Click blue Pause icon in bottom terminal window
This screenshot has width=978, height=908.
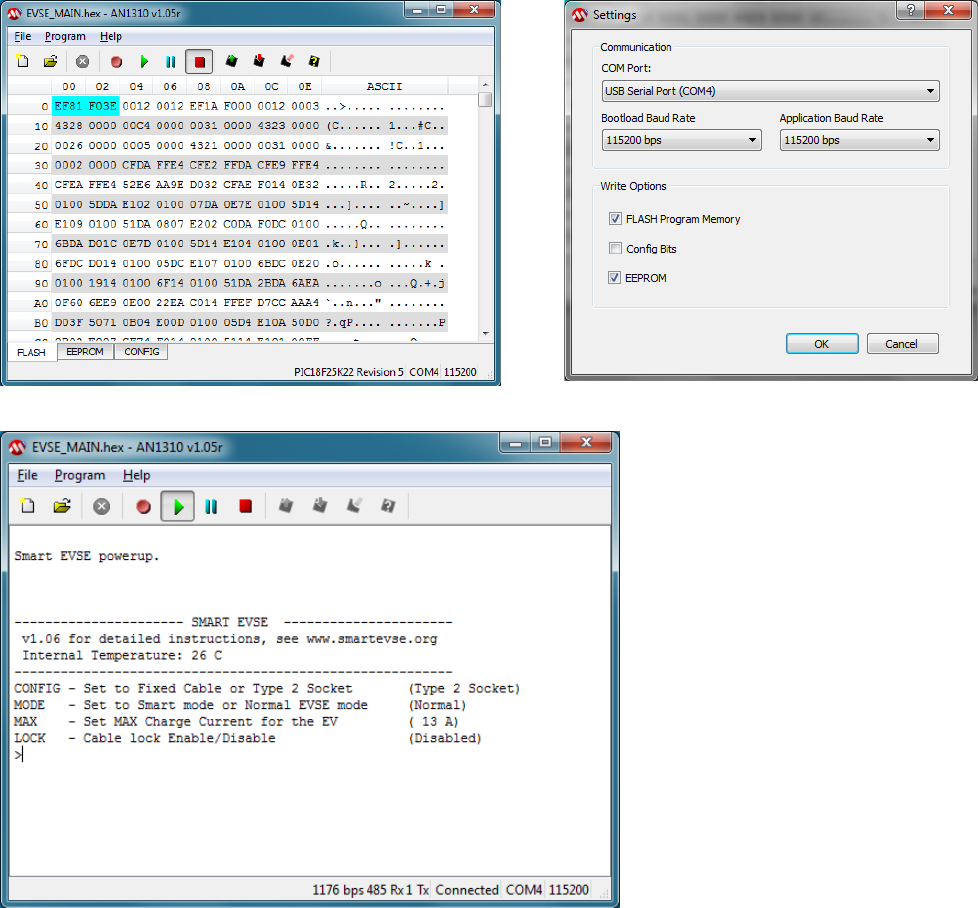tap(211, 506)
